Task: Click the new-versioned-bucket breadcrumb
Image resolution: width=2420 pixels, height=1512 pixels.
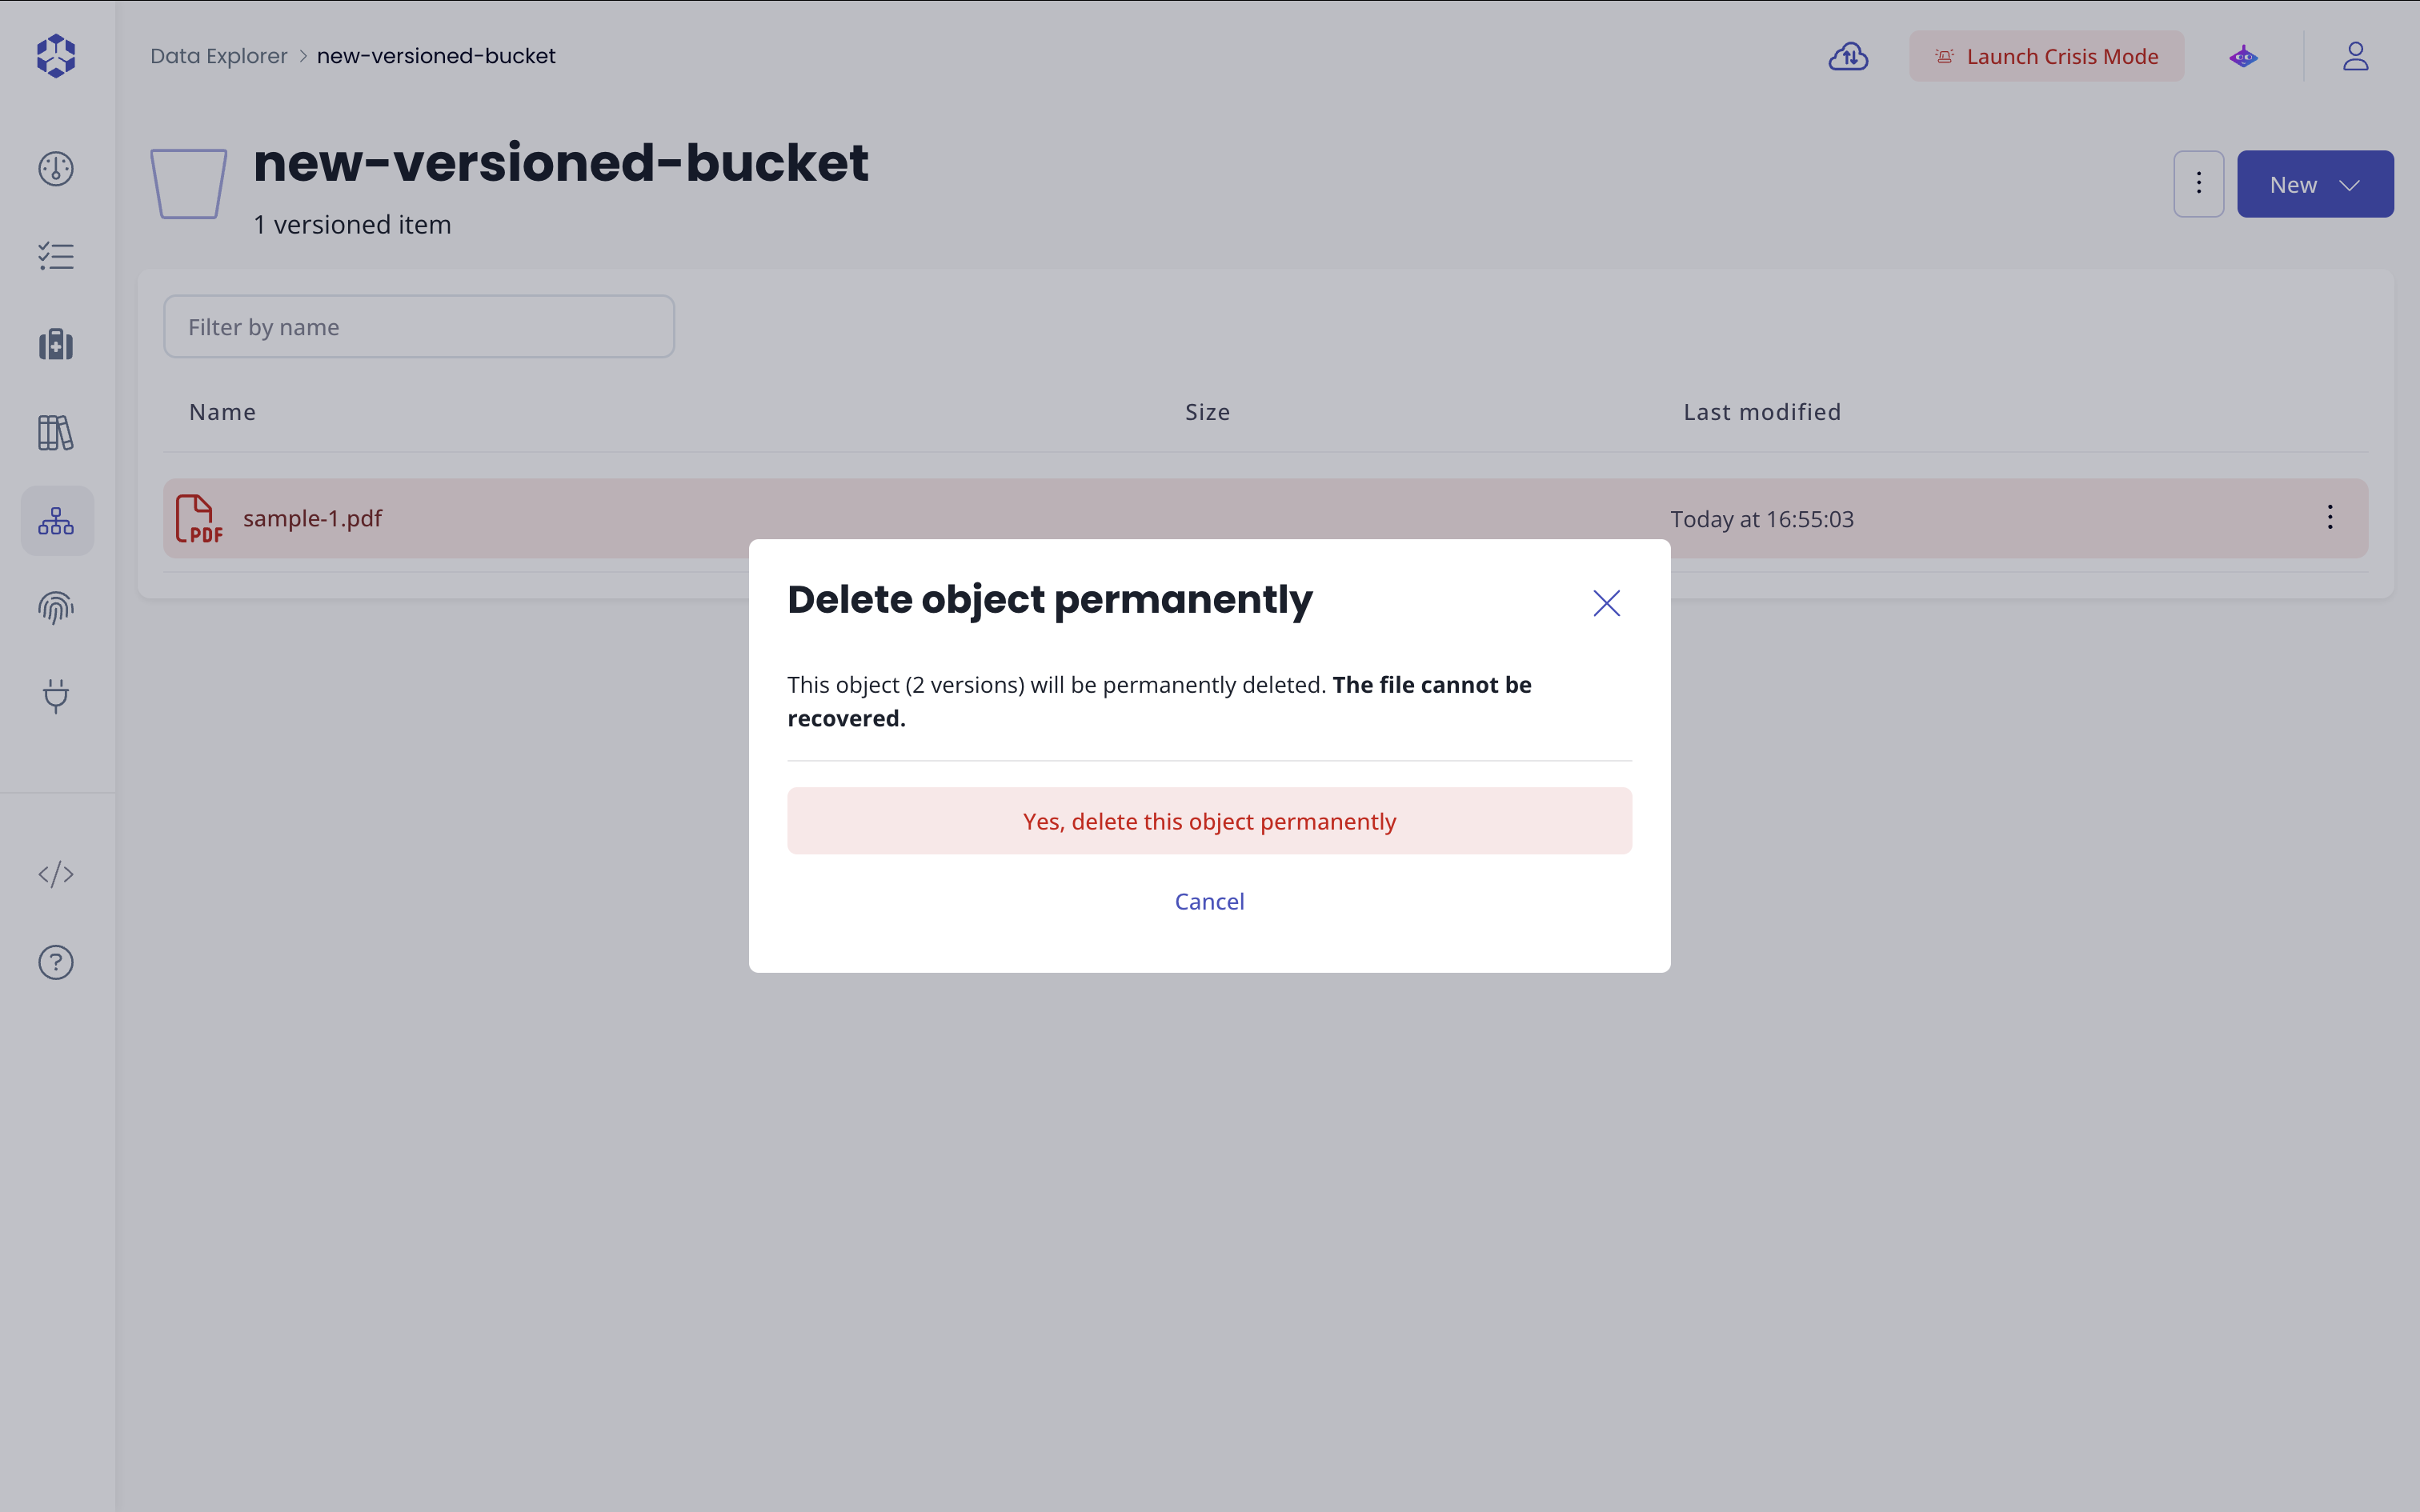Action: tap(436, 56)
